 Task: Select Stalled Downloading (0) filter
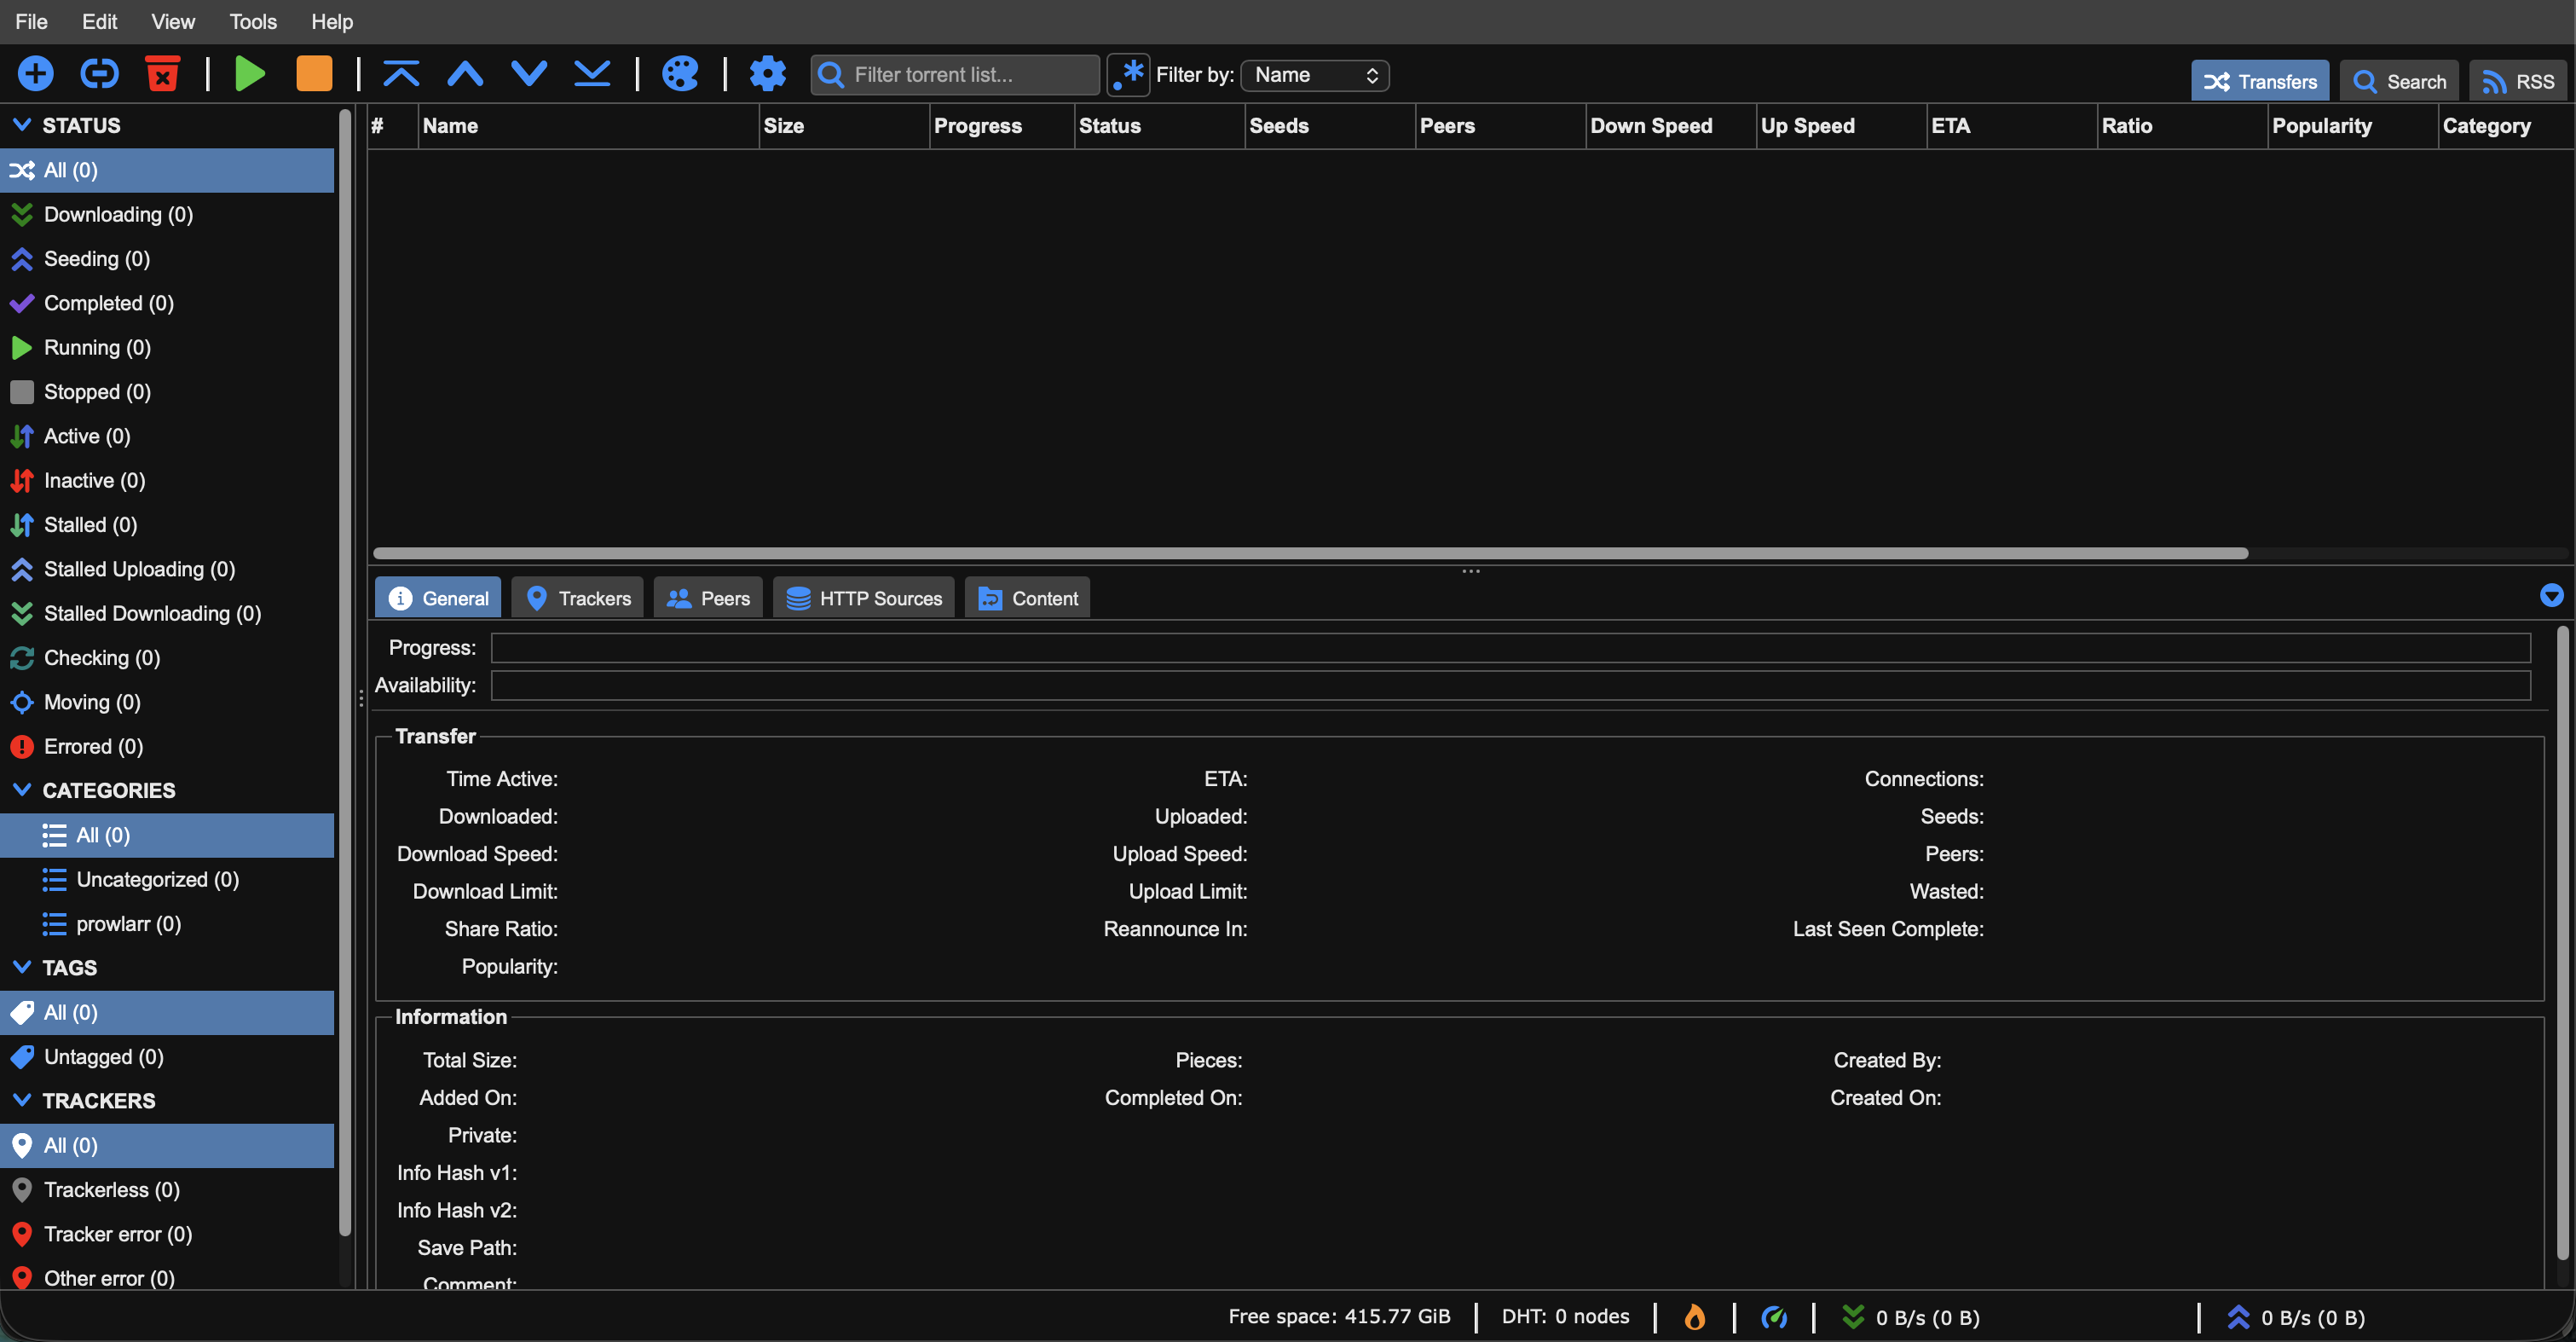tap(167, 613)
